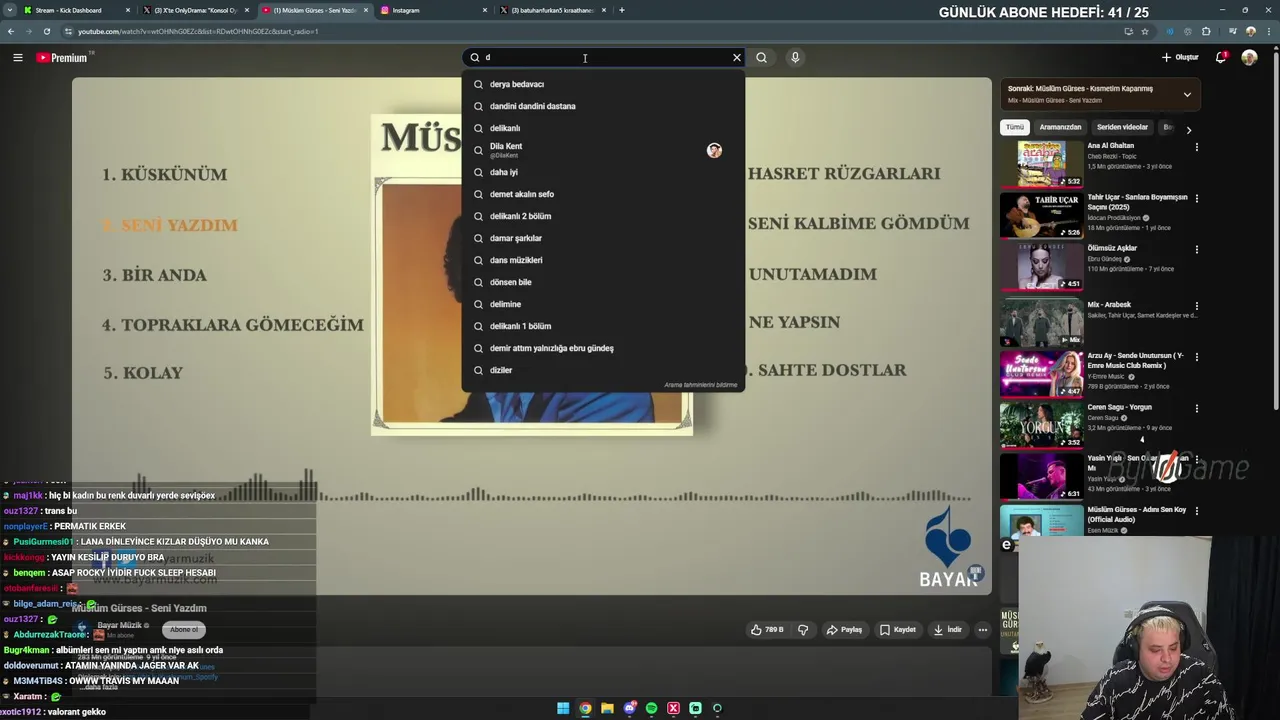Viewport: 1280px width, 720px height.
Task: Choose 'diziler' suggestion
Action: point(604,370)
